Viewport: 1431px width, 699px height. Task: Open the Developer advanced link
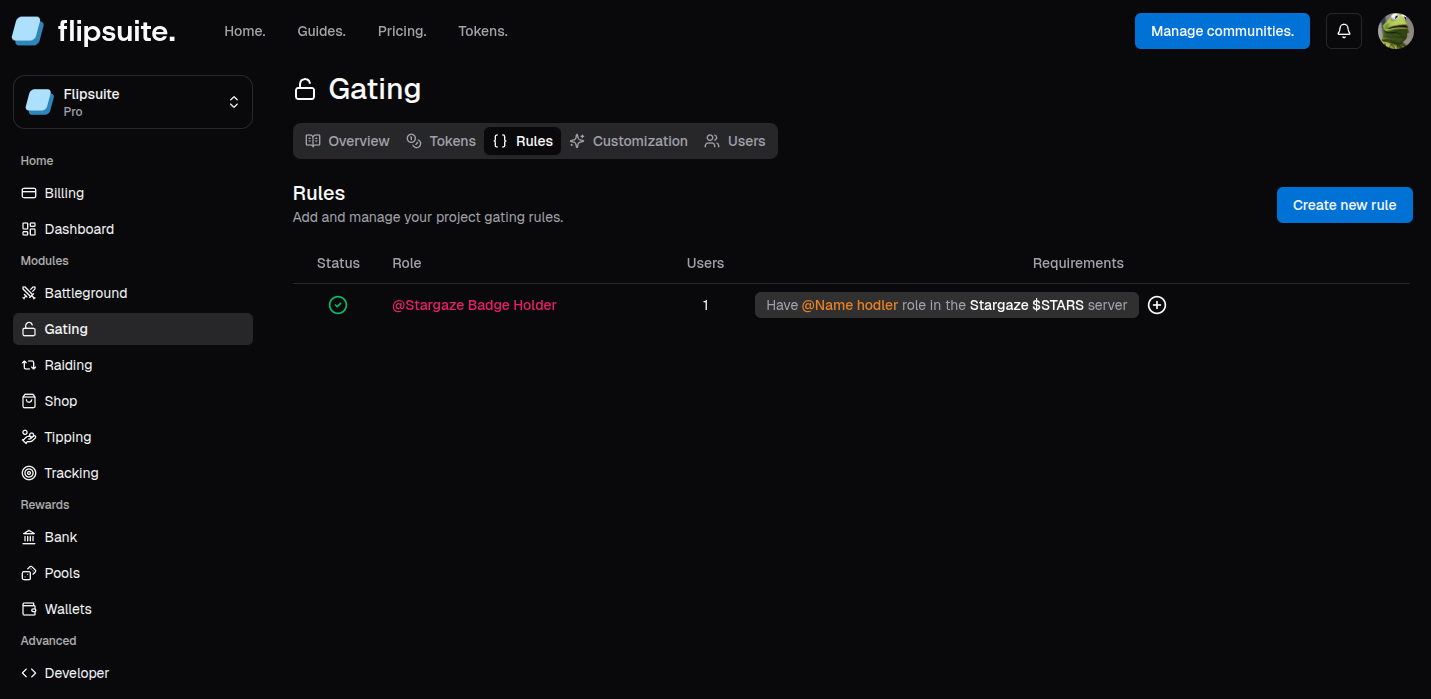133,673
